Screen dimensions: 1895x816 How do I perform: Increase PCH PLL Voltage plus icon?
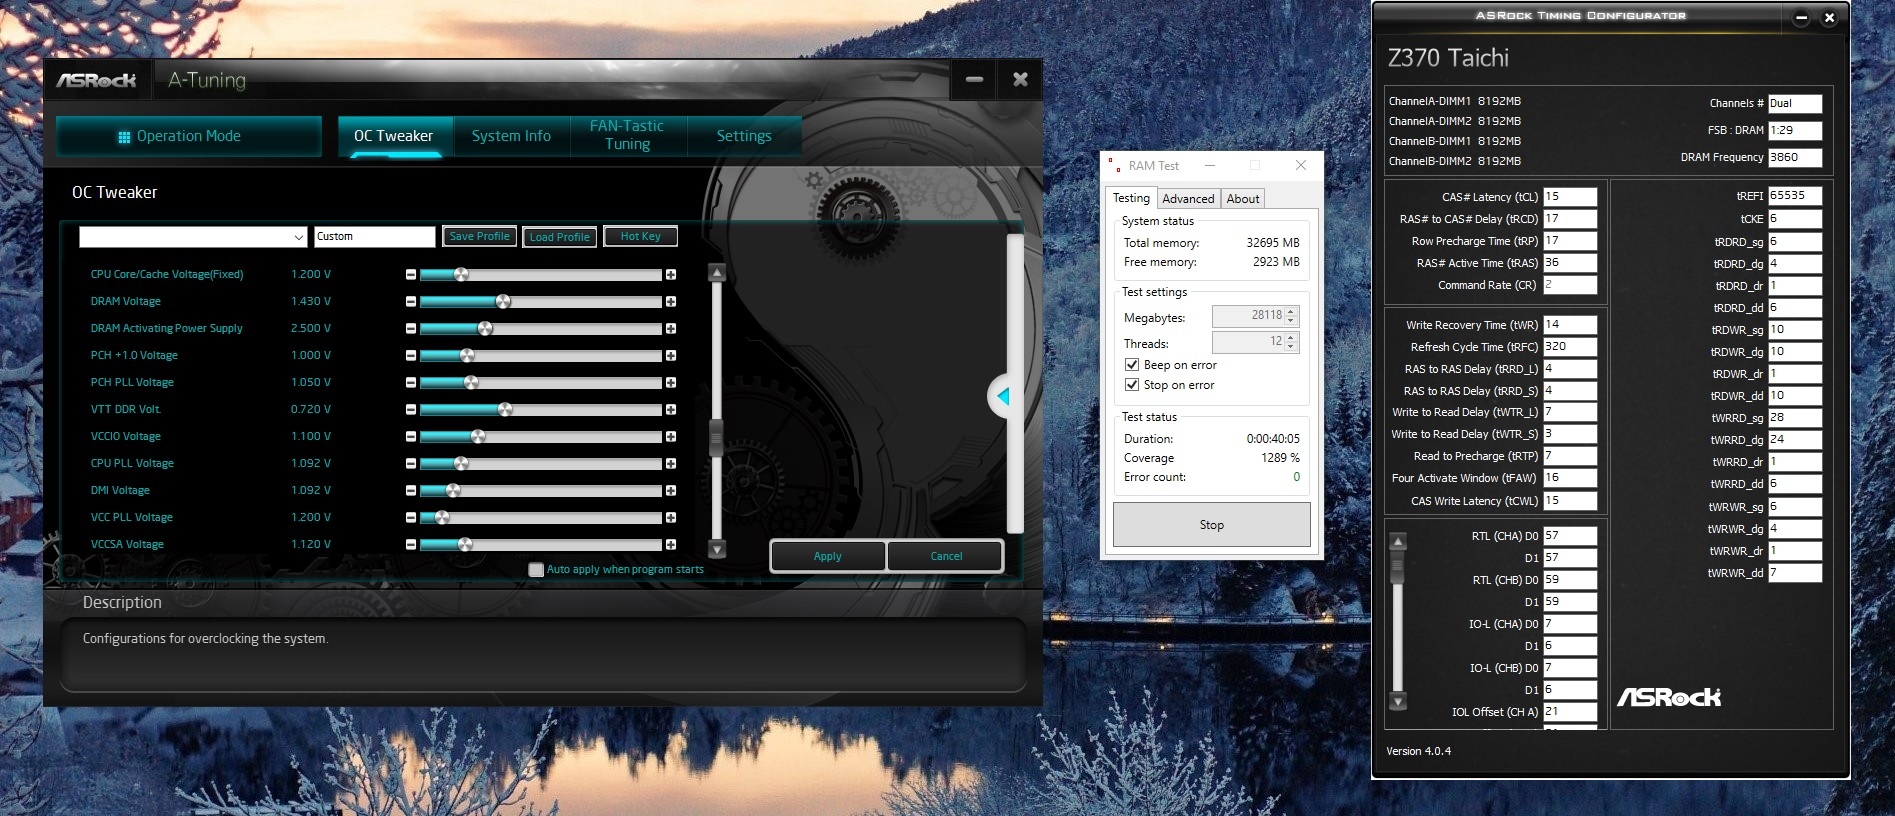click(671, 382)
